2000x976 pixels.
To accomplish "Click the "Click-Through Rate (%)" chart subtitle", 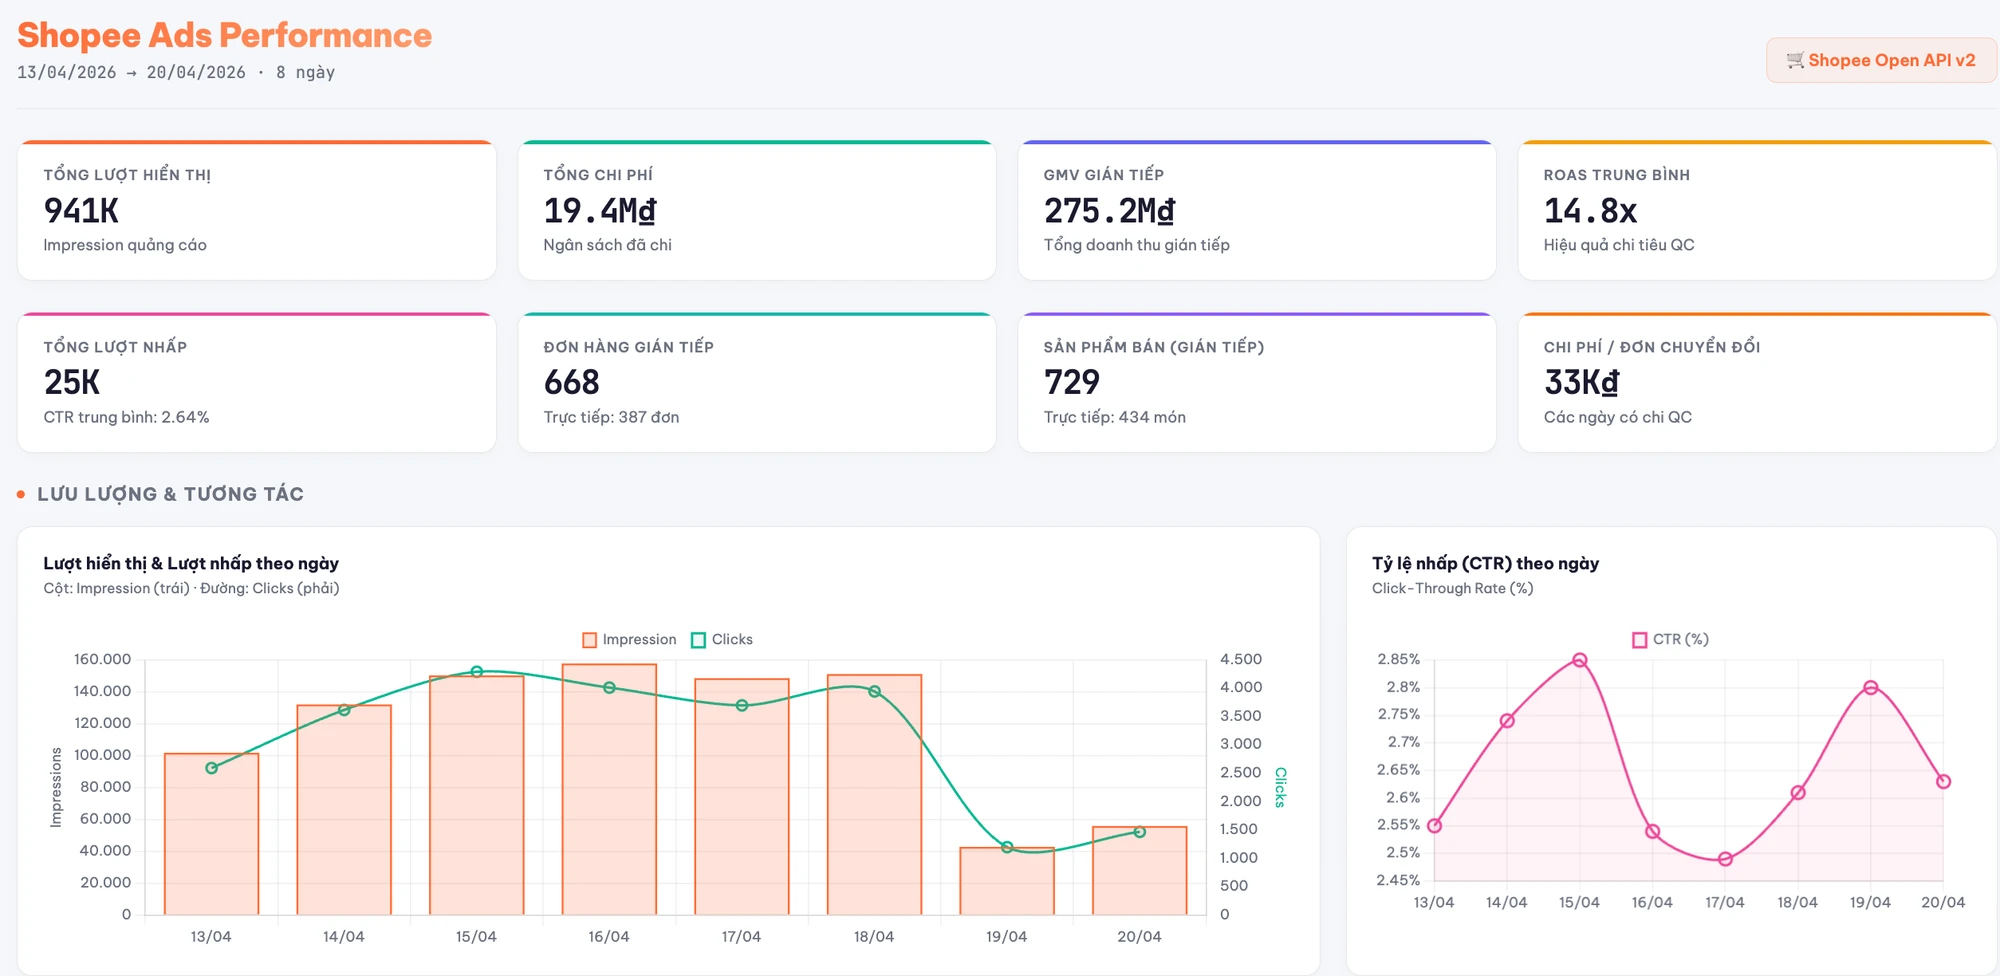I will click(x=1452, y=588).
